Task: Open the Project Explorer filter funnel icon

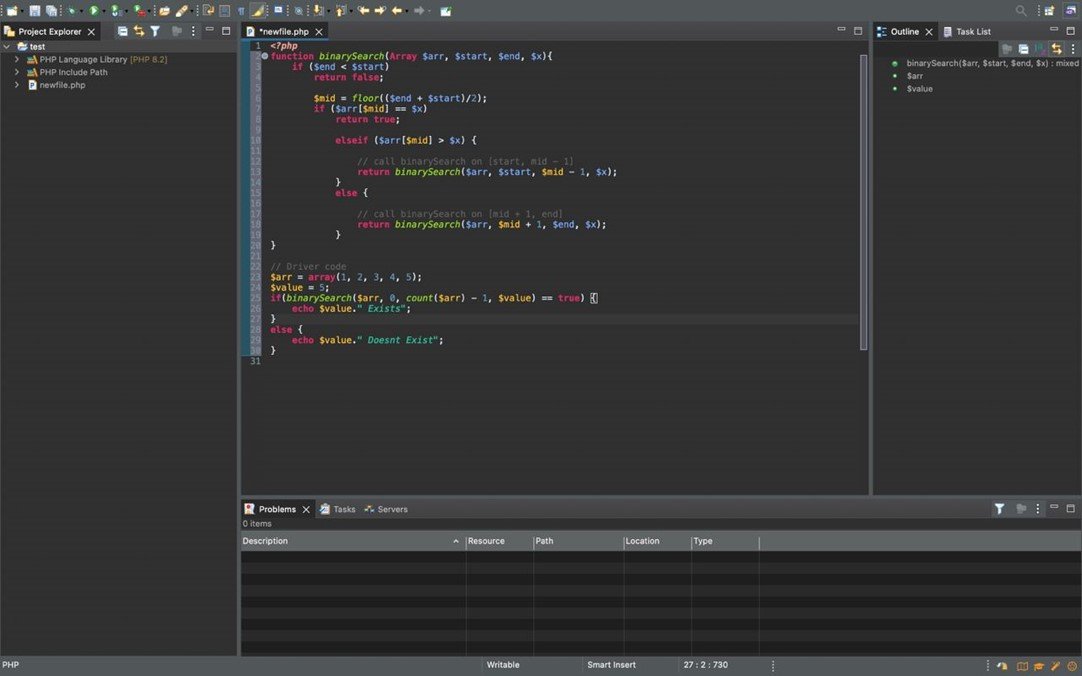Action: 155,31
